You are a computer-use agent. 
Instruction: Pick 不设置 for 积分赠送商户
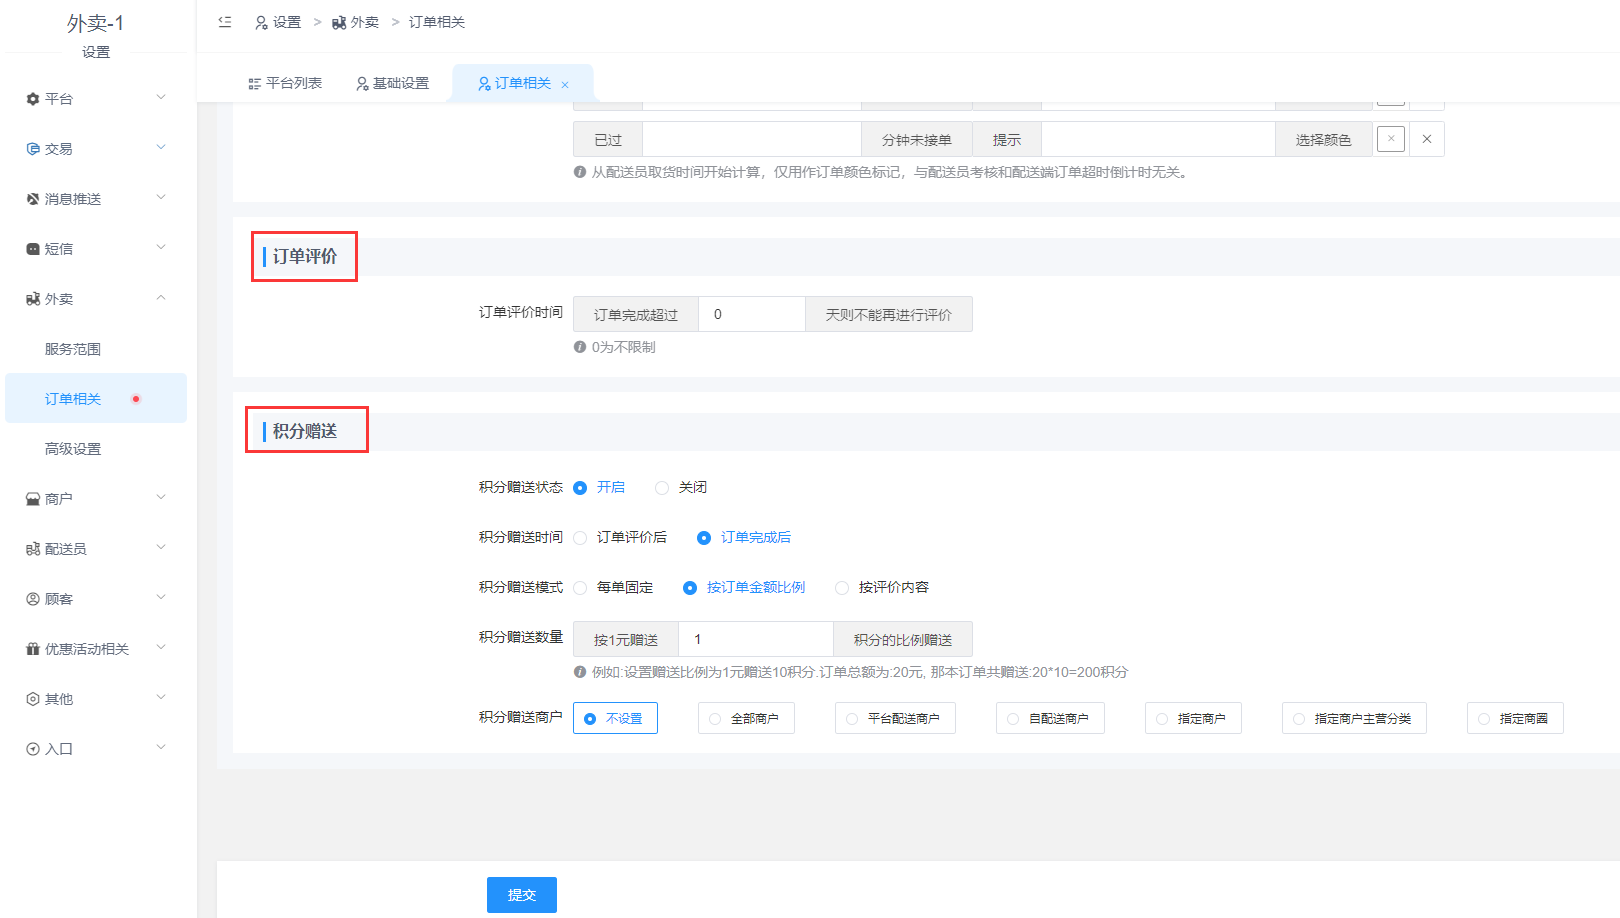[615, 718]
